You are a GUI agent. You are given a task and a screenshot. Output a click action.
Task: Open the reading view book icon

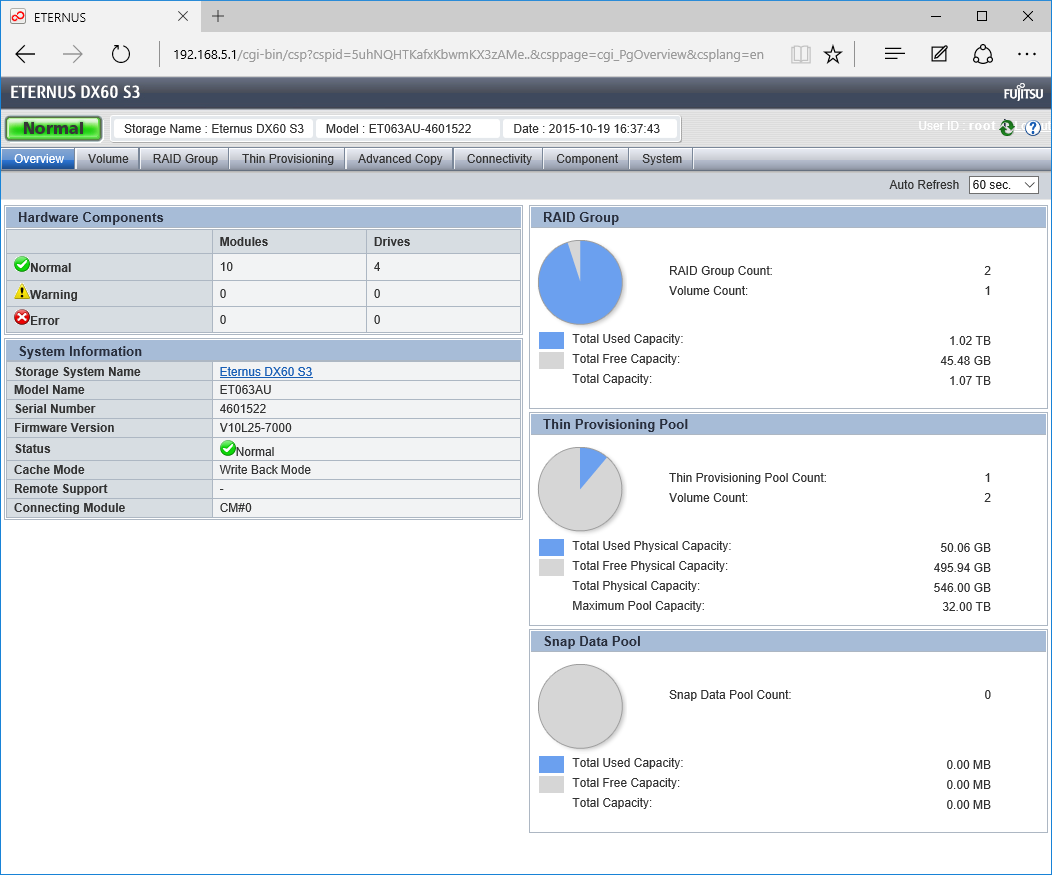point(800,54)
